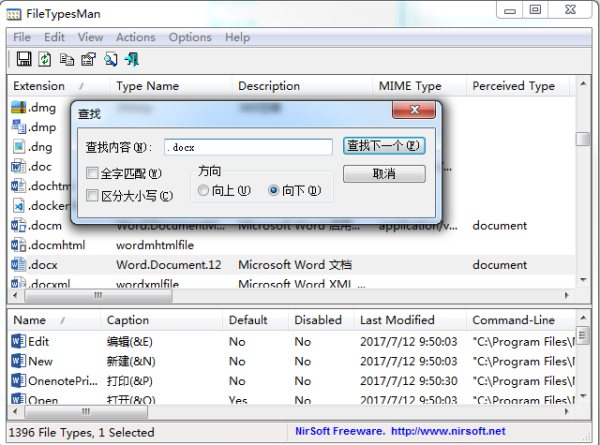Click upper list scroll-down arrow

pyautogui.click(x=583, y=280)
